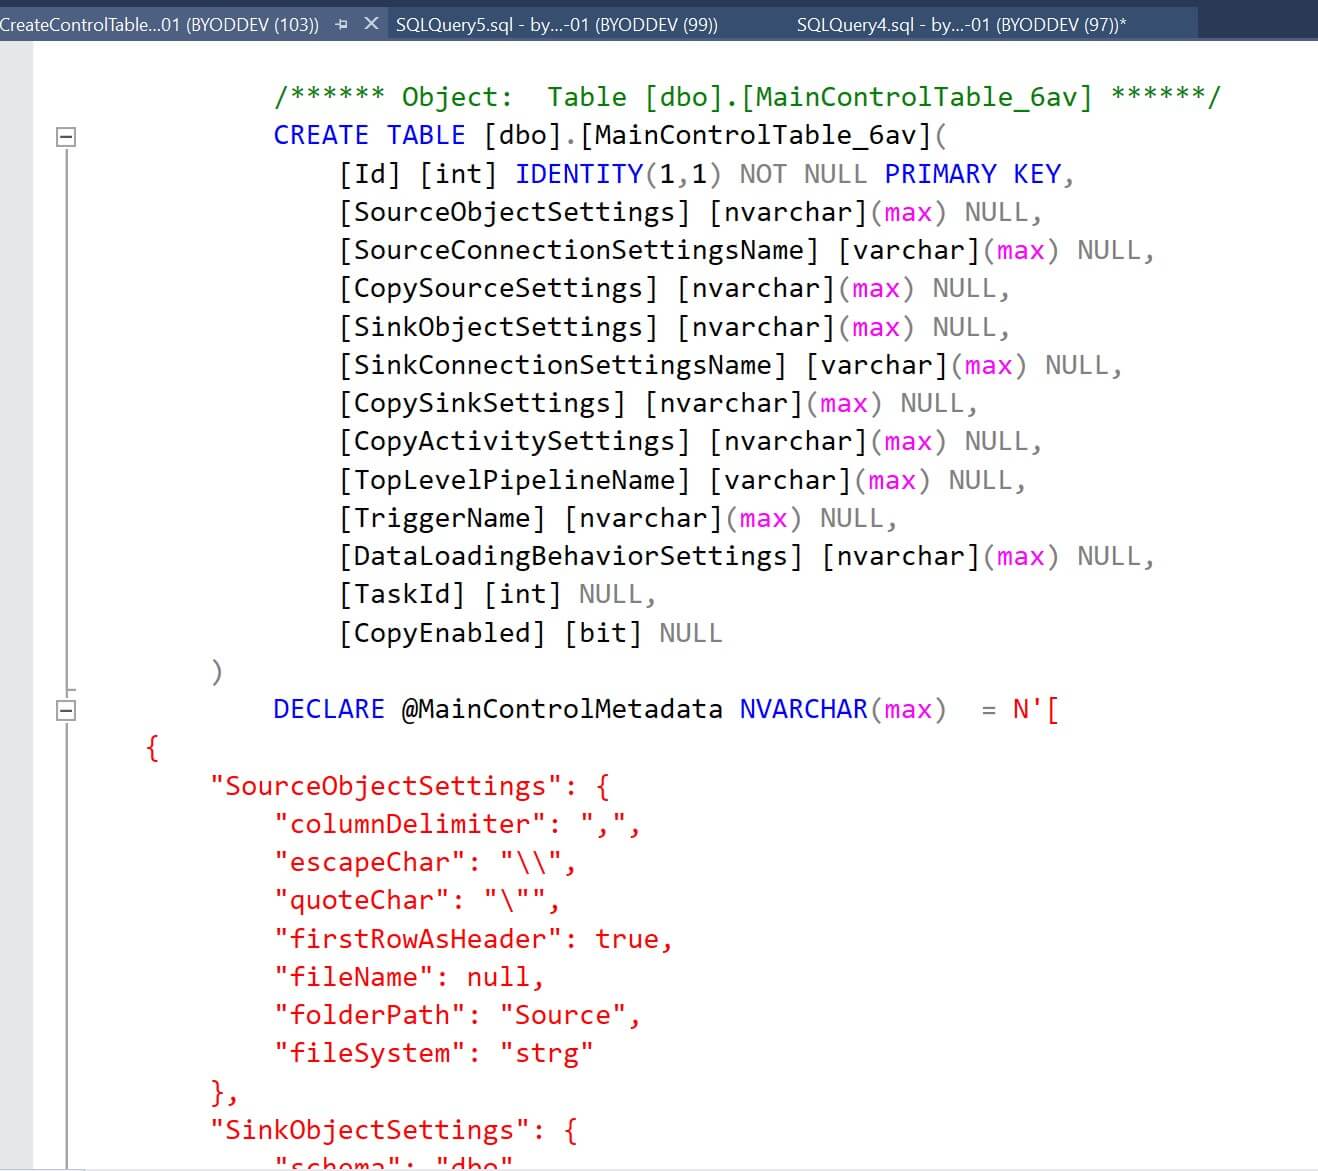
Task: Switch to the SQLQuery5.sql tab
Action: click(x=557, y=24)
